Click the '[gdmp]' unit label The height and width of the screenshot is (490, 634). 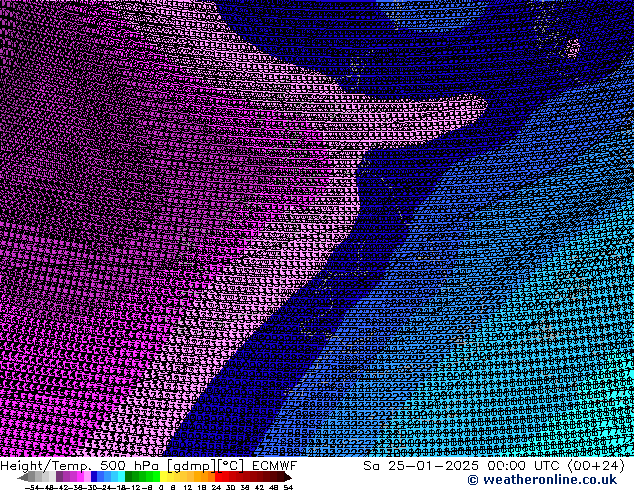pos(191,466)
